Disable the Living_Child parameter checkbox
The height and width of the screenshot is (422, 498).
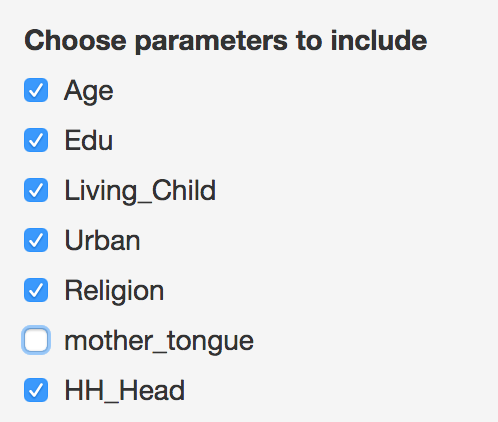coord(36,190)
